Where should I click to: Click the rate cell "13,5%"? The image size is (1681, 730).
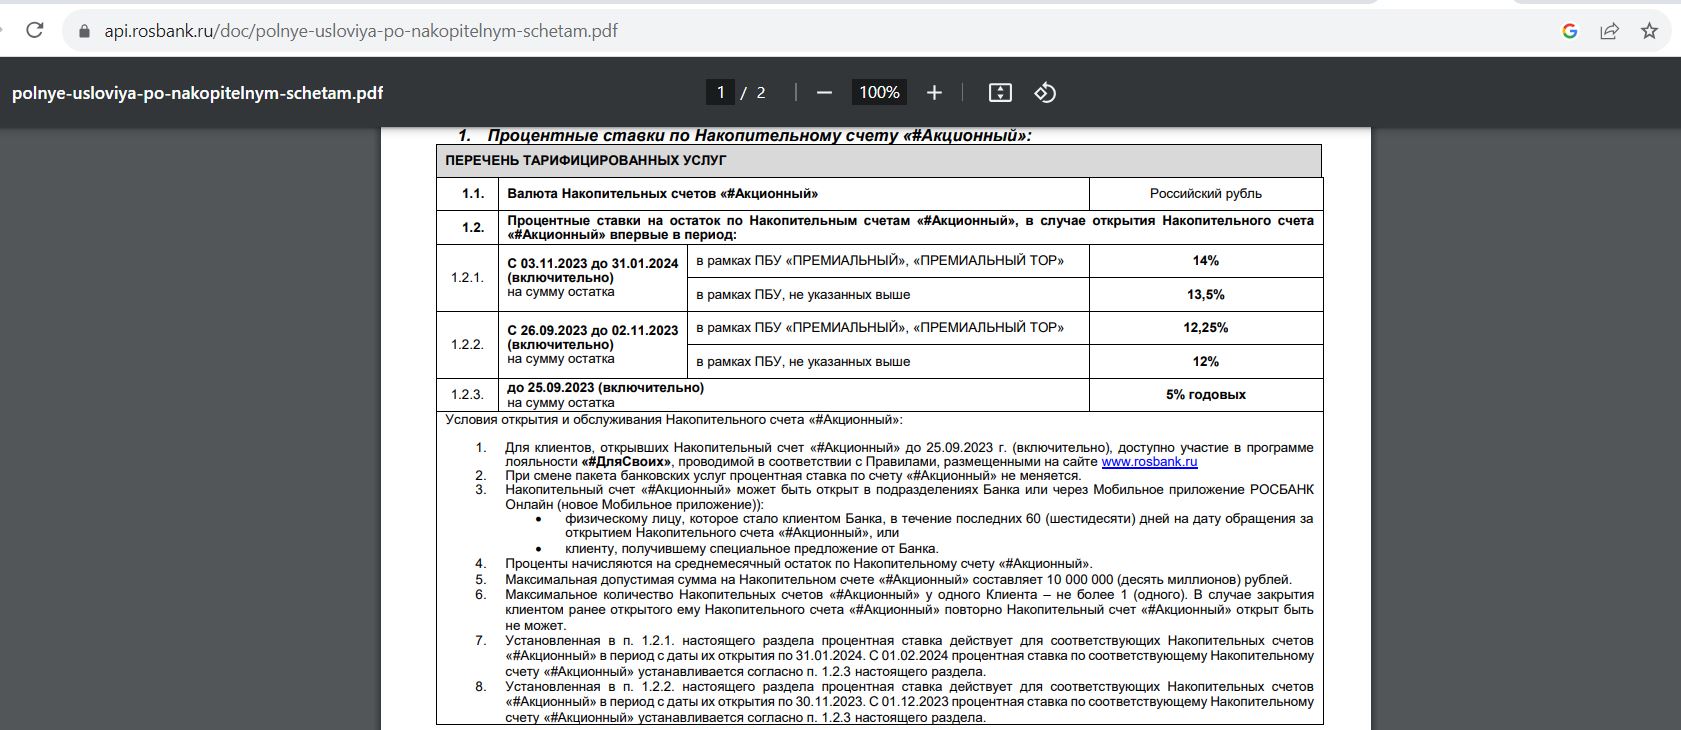(1206, 295)
